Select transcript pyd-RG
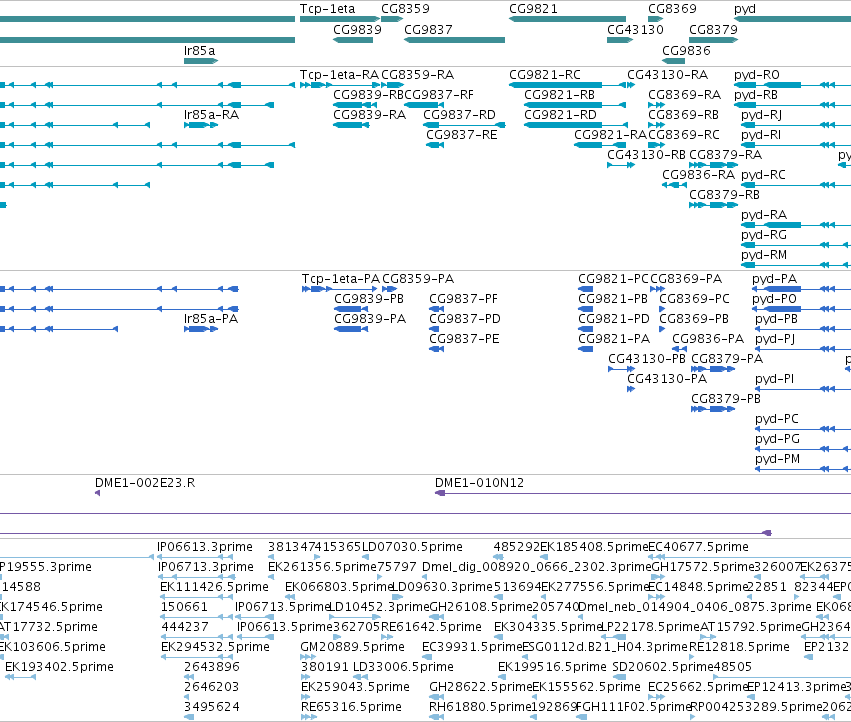 click(x=764, y=235)
